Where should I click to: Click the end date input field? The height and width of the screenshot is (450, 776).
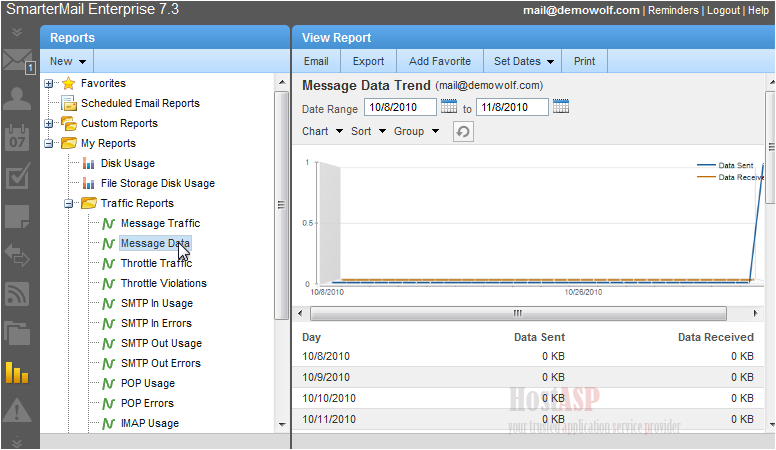(512, 107)
